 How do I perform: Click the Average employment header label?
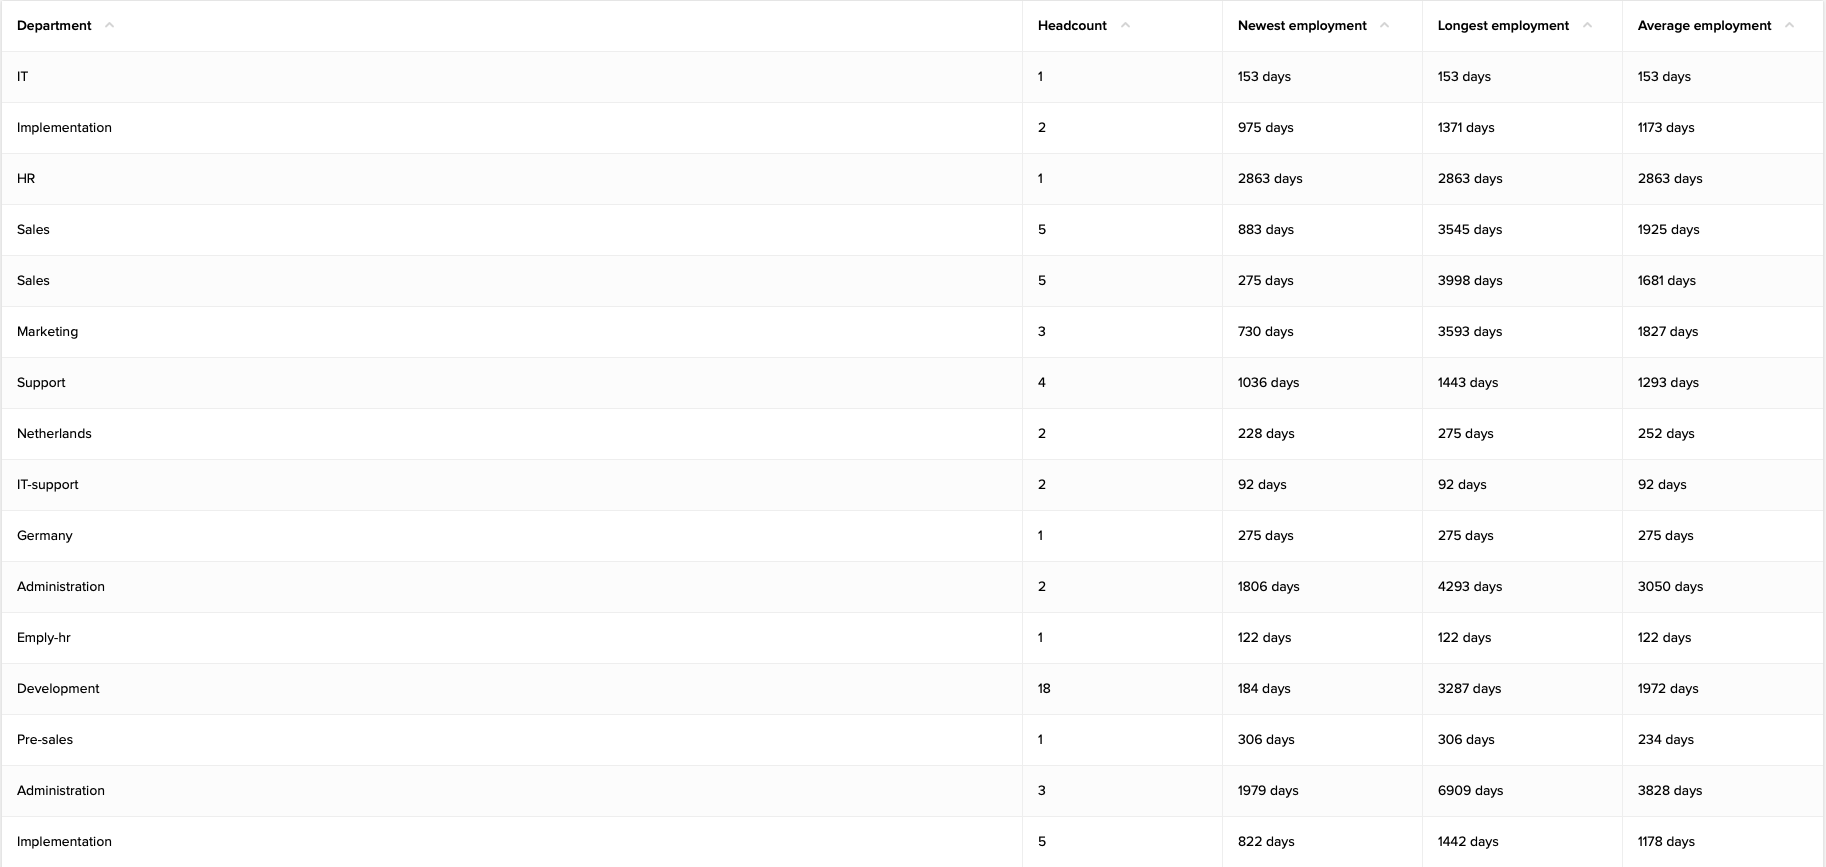pos(1704,26)
